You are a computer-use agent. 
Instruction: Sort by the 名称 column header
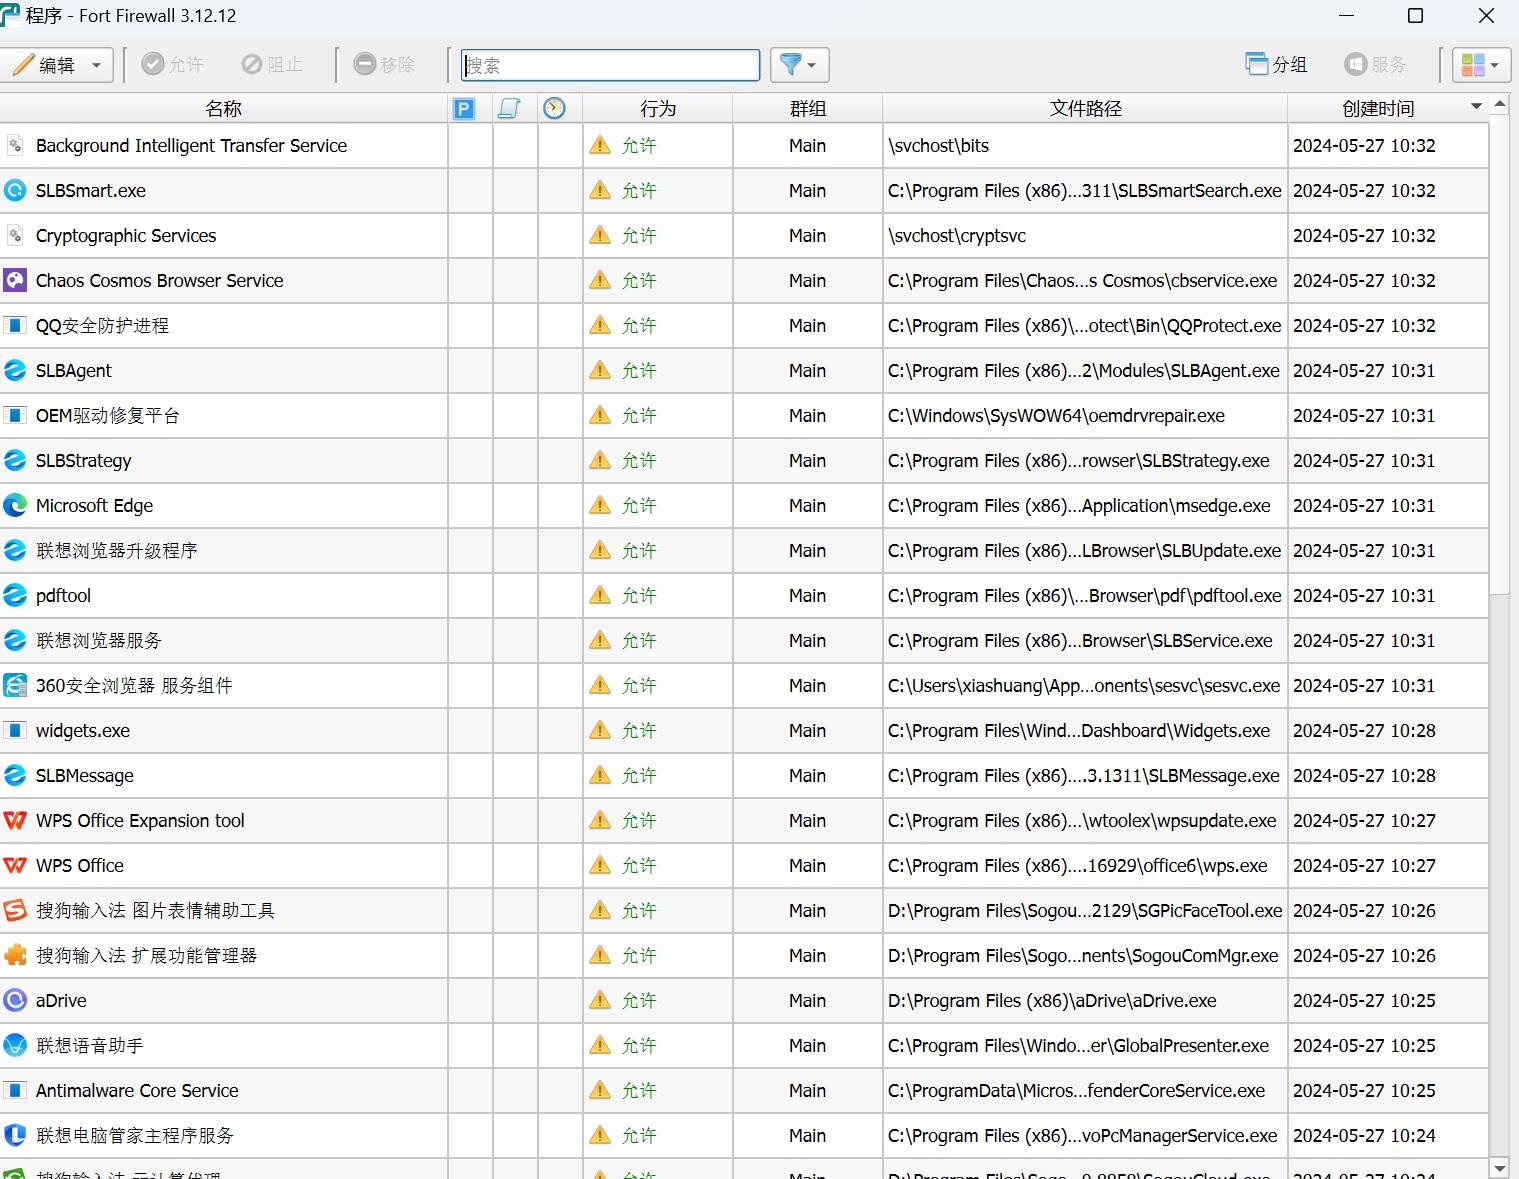point(224,108)
